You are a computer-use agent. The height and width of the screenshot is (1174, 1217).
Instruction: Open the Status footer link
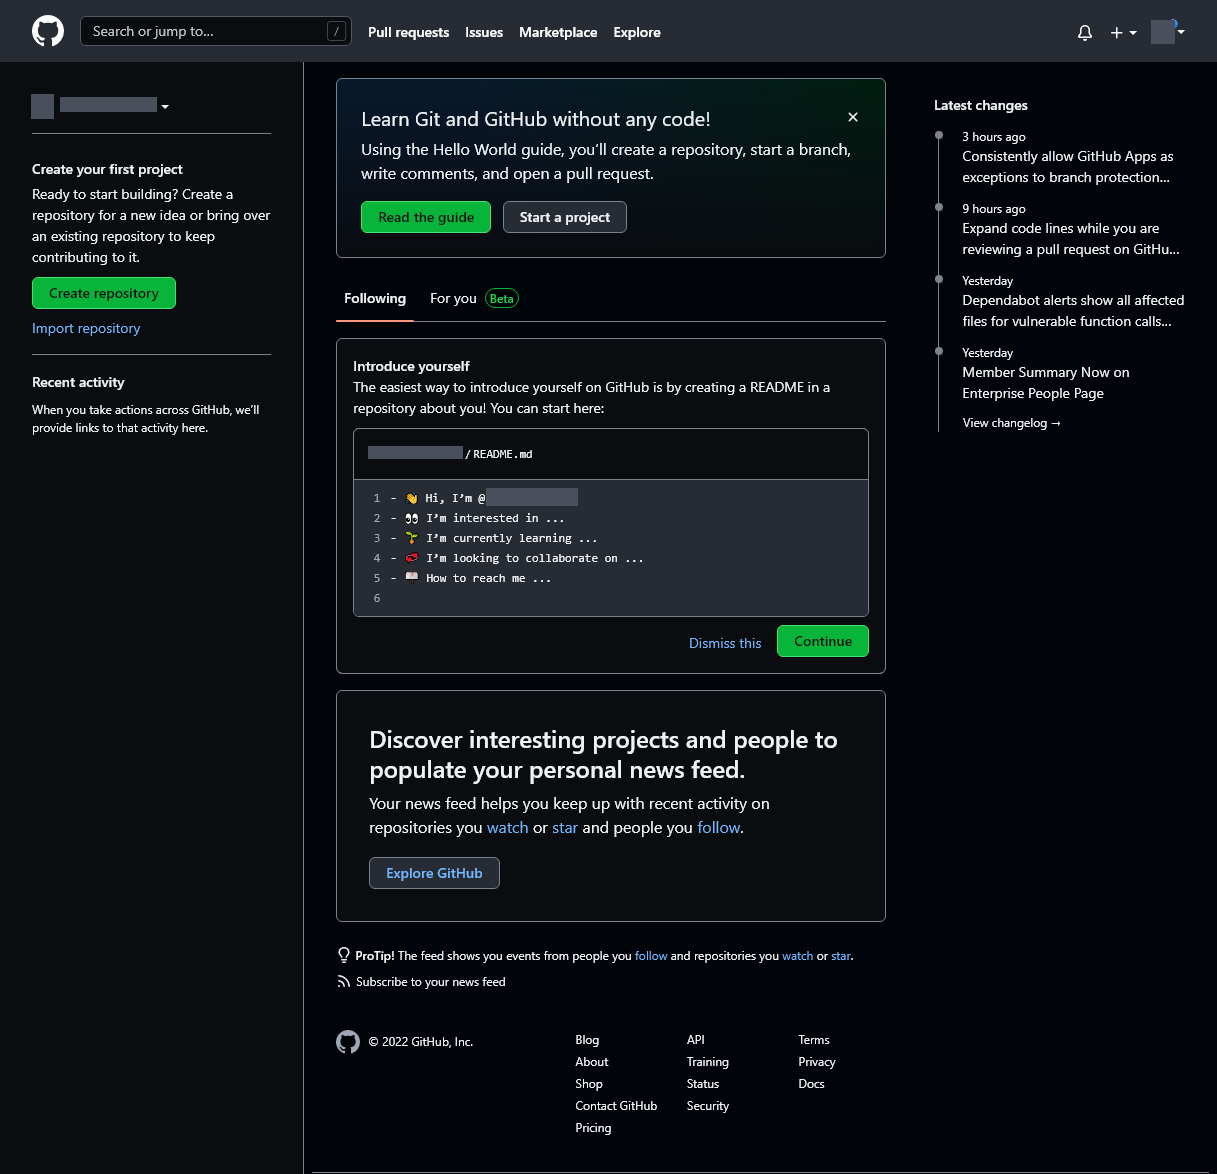point(703,1084)
